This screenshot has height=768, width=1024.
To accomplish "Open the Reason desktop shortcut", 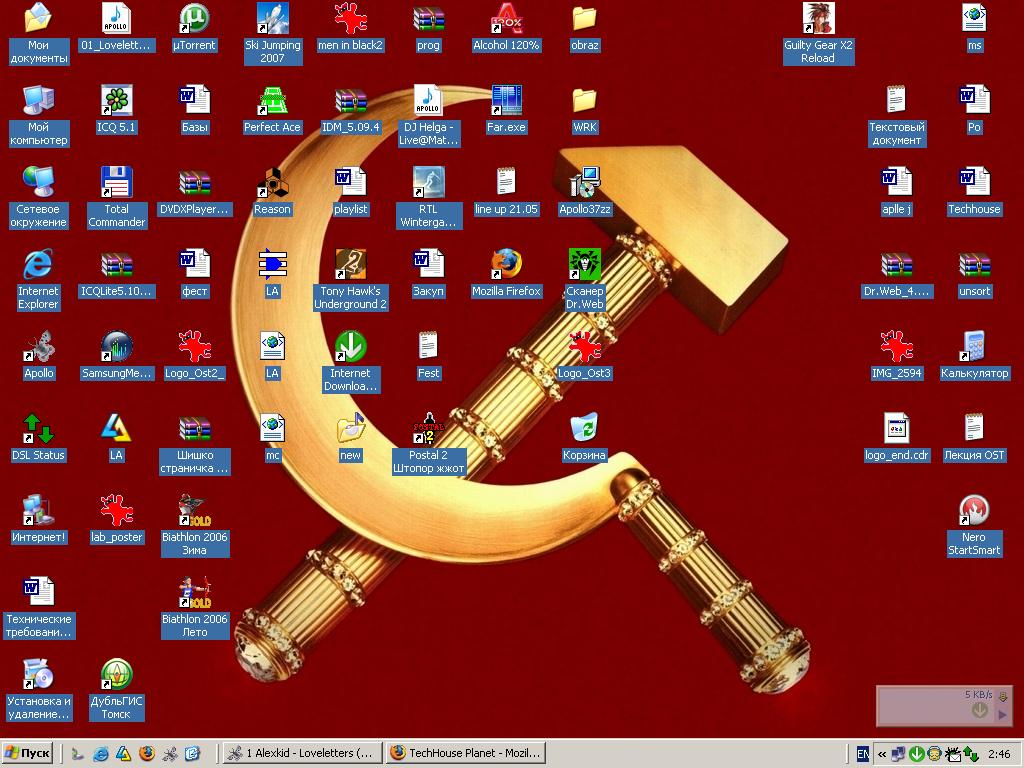I will tap(272, 182).
